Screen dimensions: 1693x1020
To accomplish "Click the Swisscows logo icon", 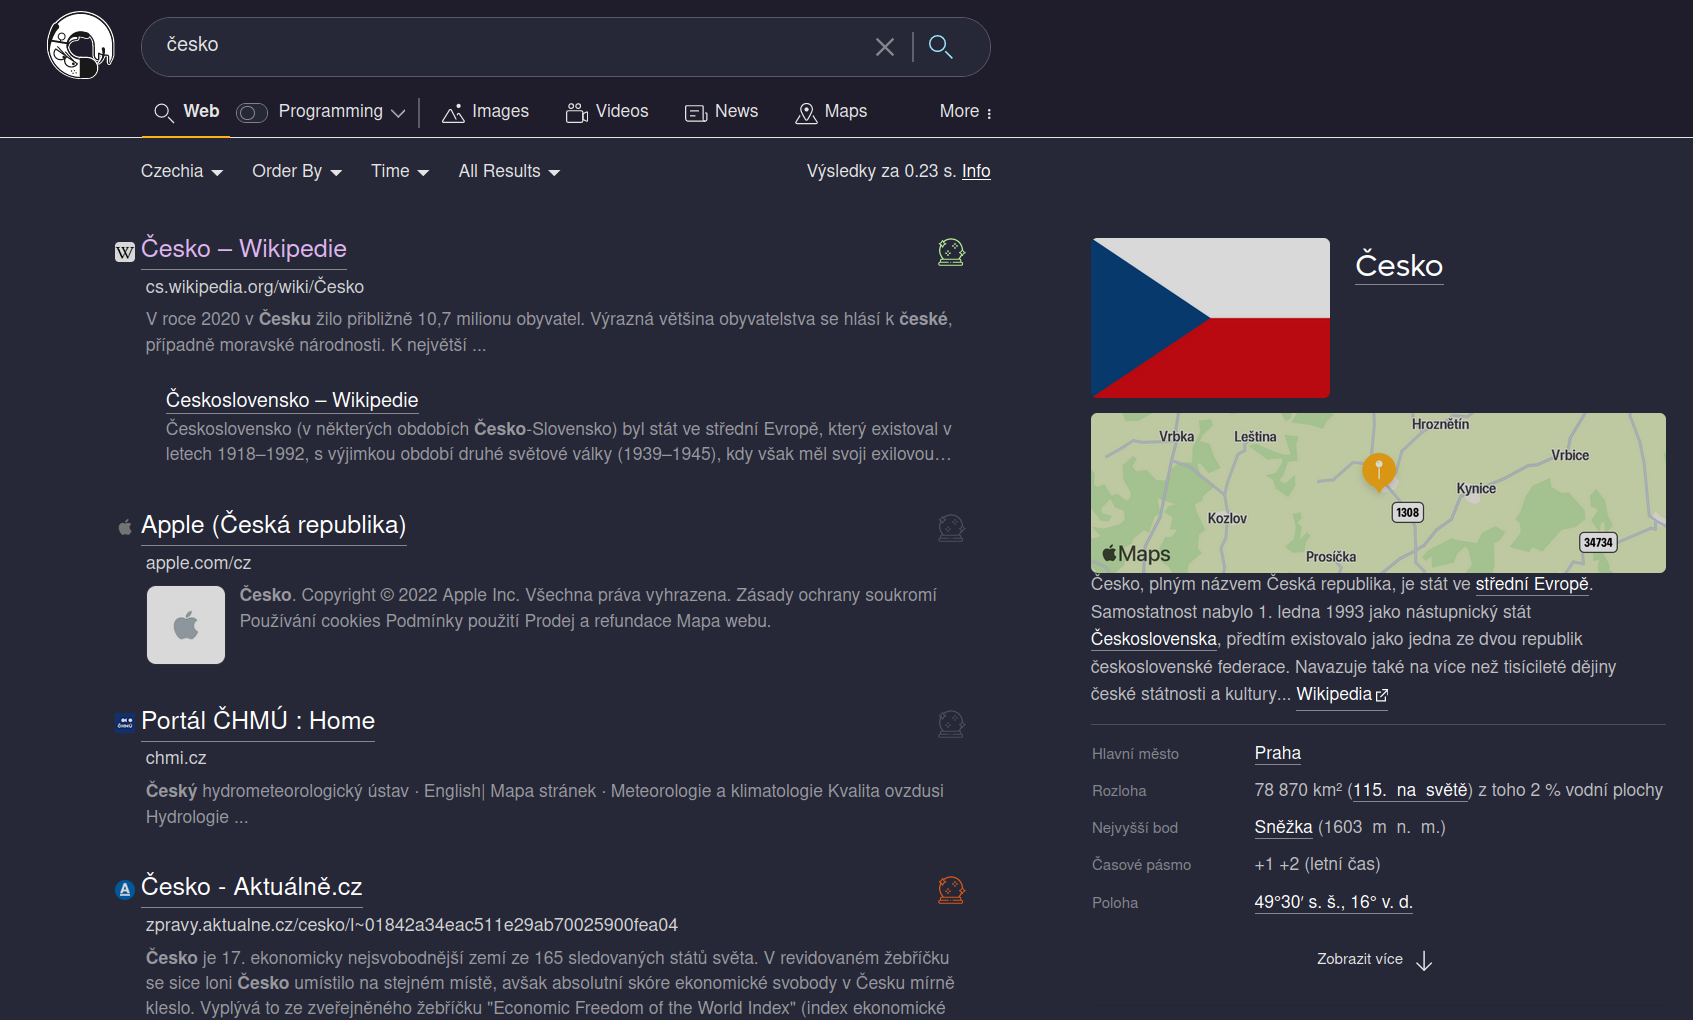I will click(80, 46).
